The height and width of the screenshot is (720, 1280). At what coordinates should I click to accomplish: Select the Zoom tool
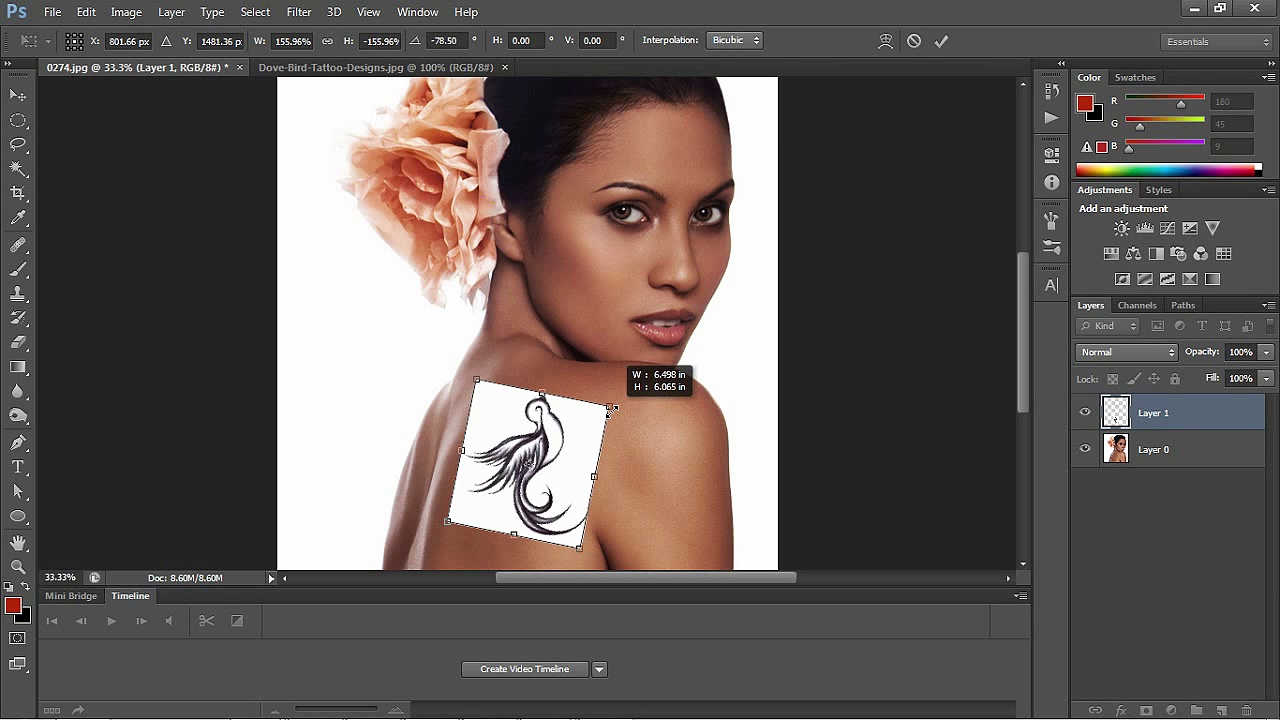coord(18,567)
